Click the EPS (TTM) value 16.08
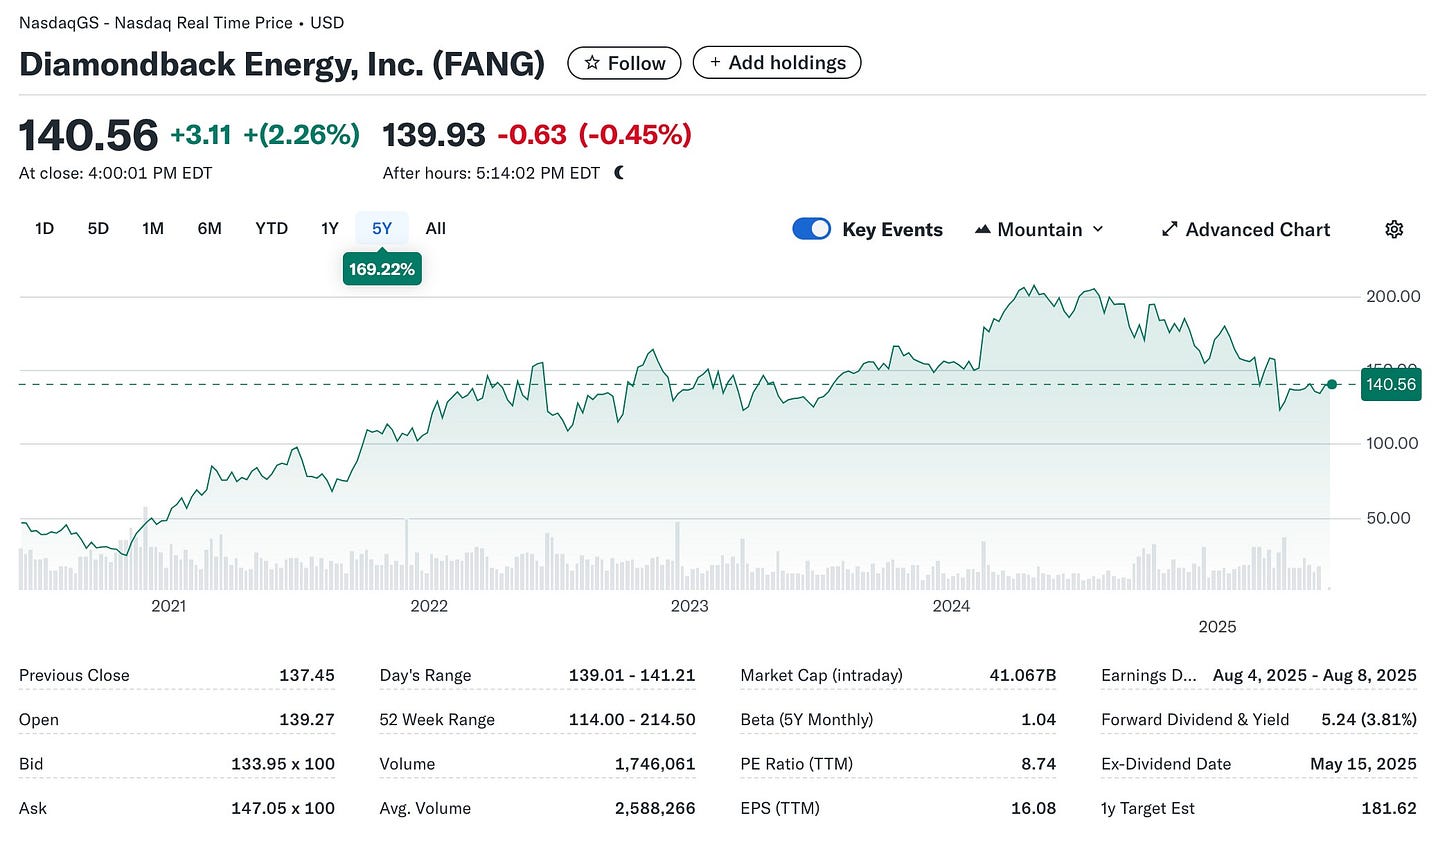Screen dimensions: 1456x845 tap(1033, 808)
